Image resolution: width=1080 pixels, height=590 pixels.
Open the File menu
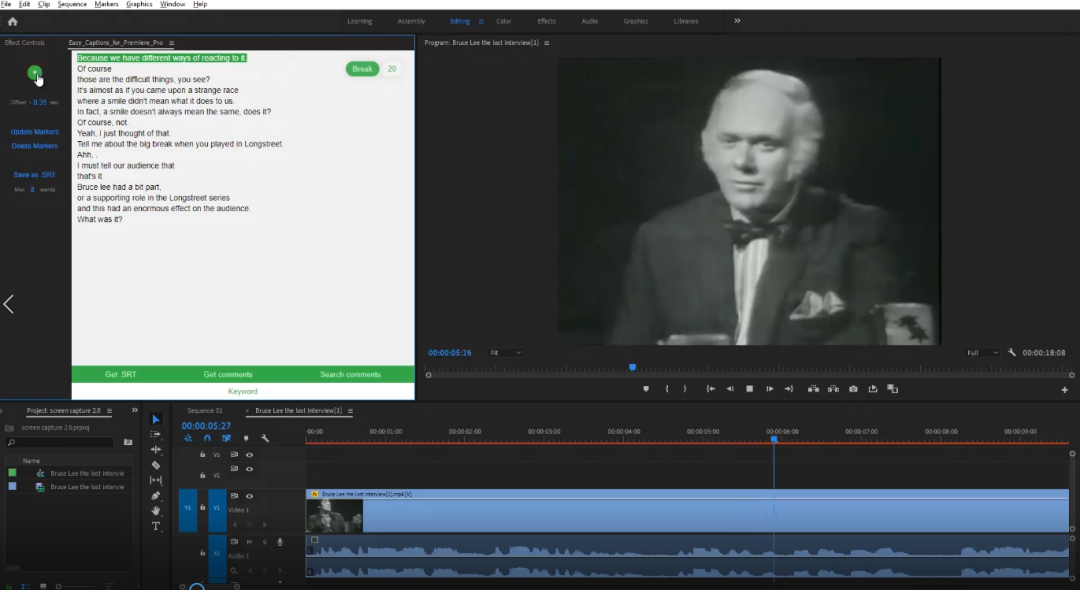(x=6, y=4)
